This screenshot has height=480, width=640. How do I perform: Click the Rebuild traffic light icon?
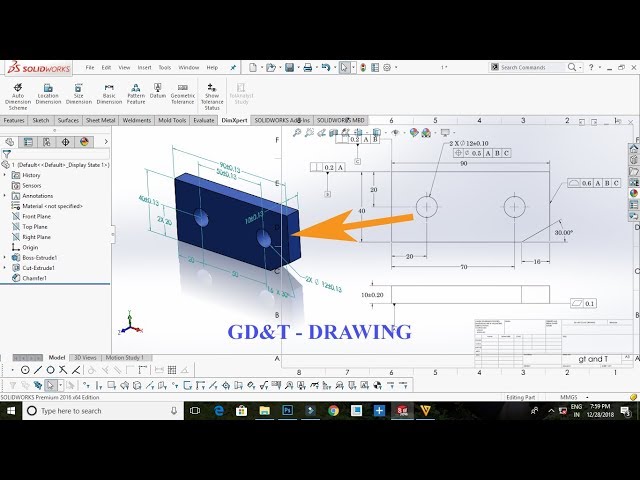(x=363, y=67)
